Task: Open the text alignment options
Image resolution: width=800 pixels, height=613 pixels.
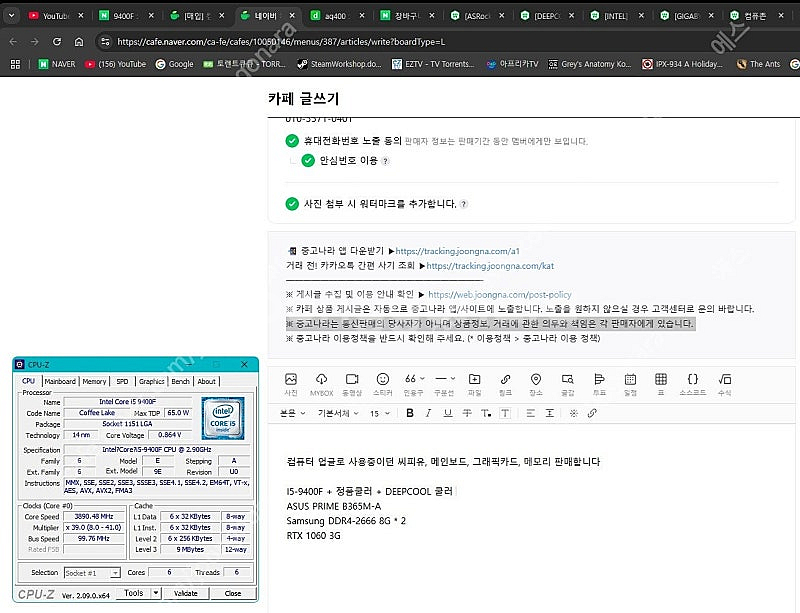Action: 531,413
